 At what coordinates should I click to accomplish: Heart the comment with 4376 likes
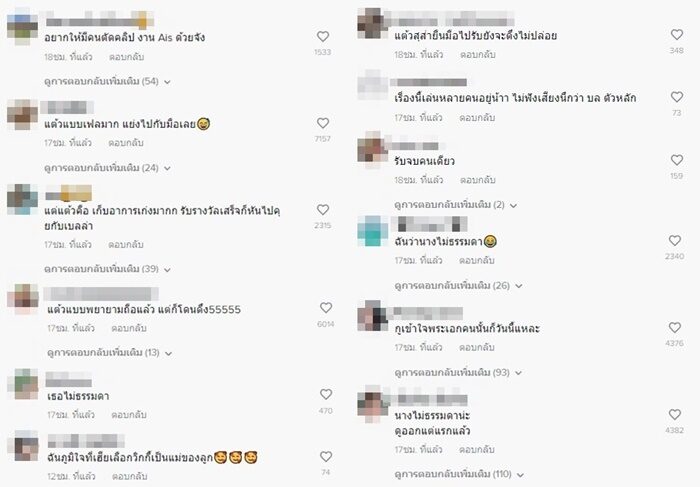pyautogui.click(x=675, y=328)
